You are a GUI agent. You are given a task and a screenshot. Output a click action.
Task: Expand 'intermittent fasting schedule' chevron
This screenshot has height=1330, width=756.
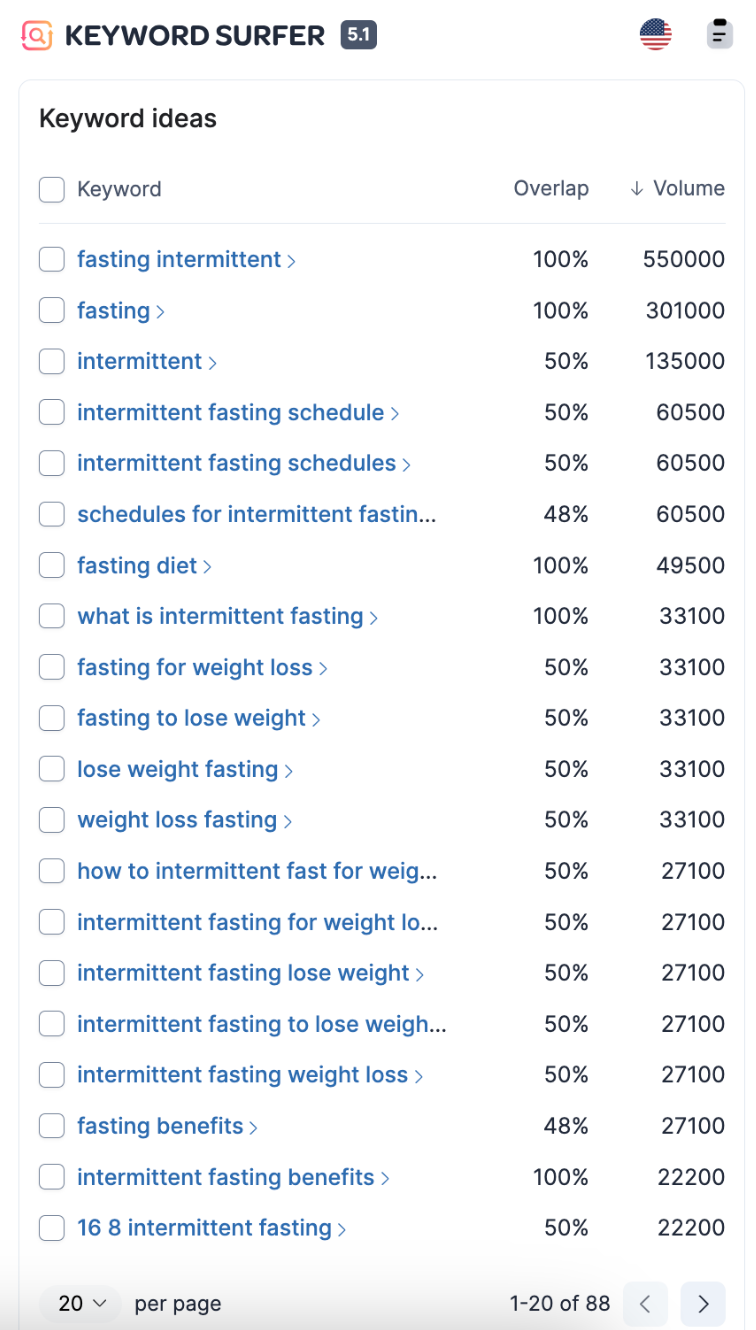tap(395, 414)
